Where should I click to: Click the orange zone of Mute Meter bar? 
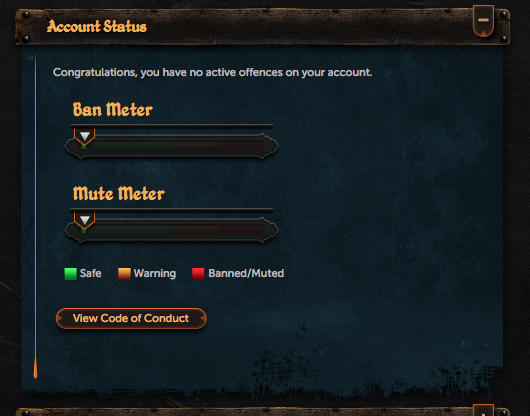pos(196,230)
